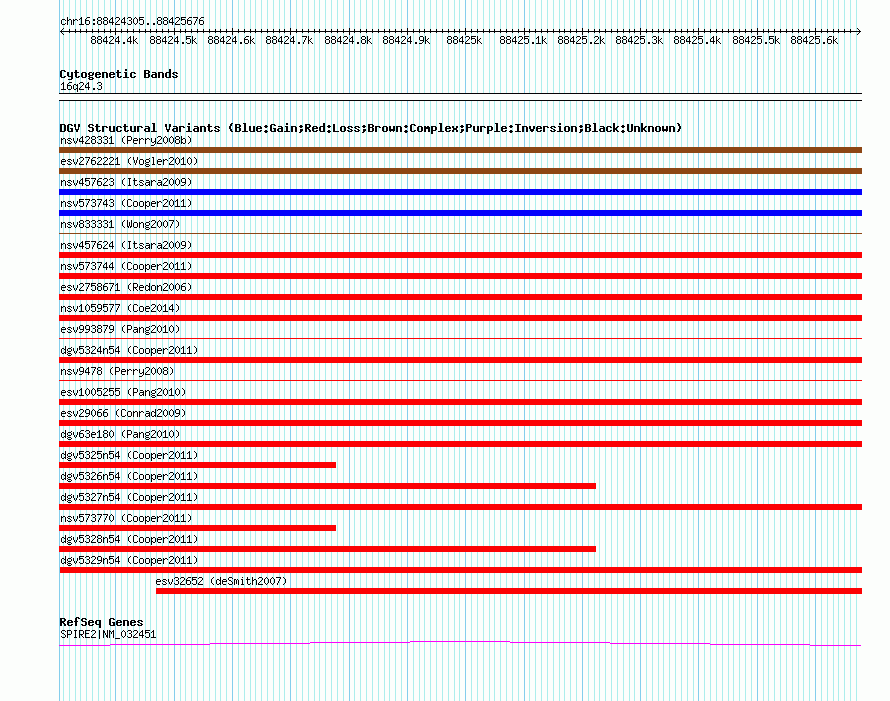The image size is (890, 701).
Task: Click the dgv5329n54 (Cooper2011) label
Action: coord(129,560)
